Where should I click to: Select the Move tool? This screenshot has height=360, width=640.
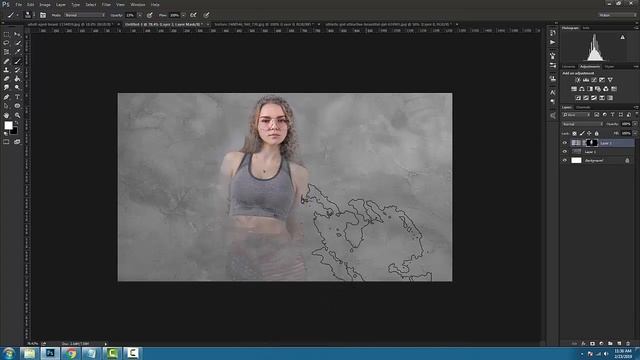pos(17,34)
